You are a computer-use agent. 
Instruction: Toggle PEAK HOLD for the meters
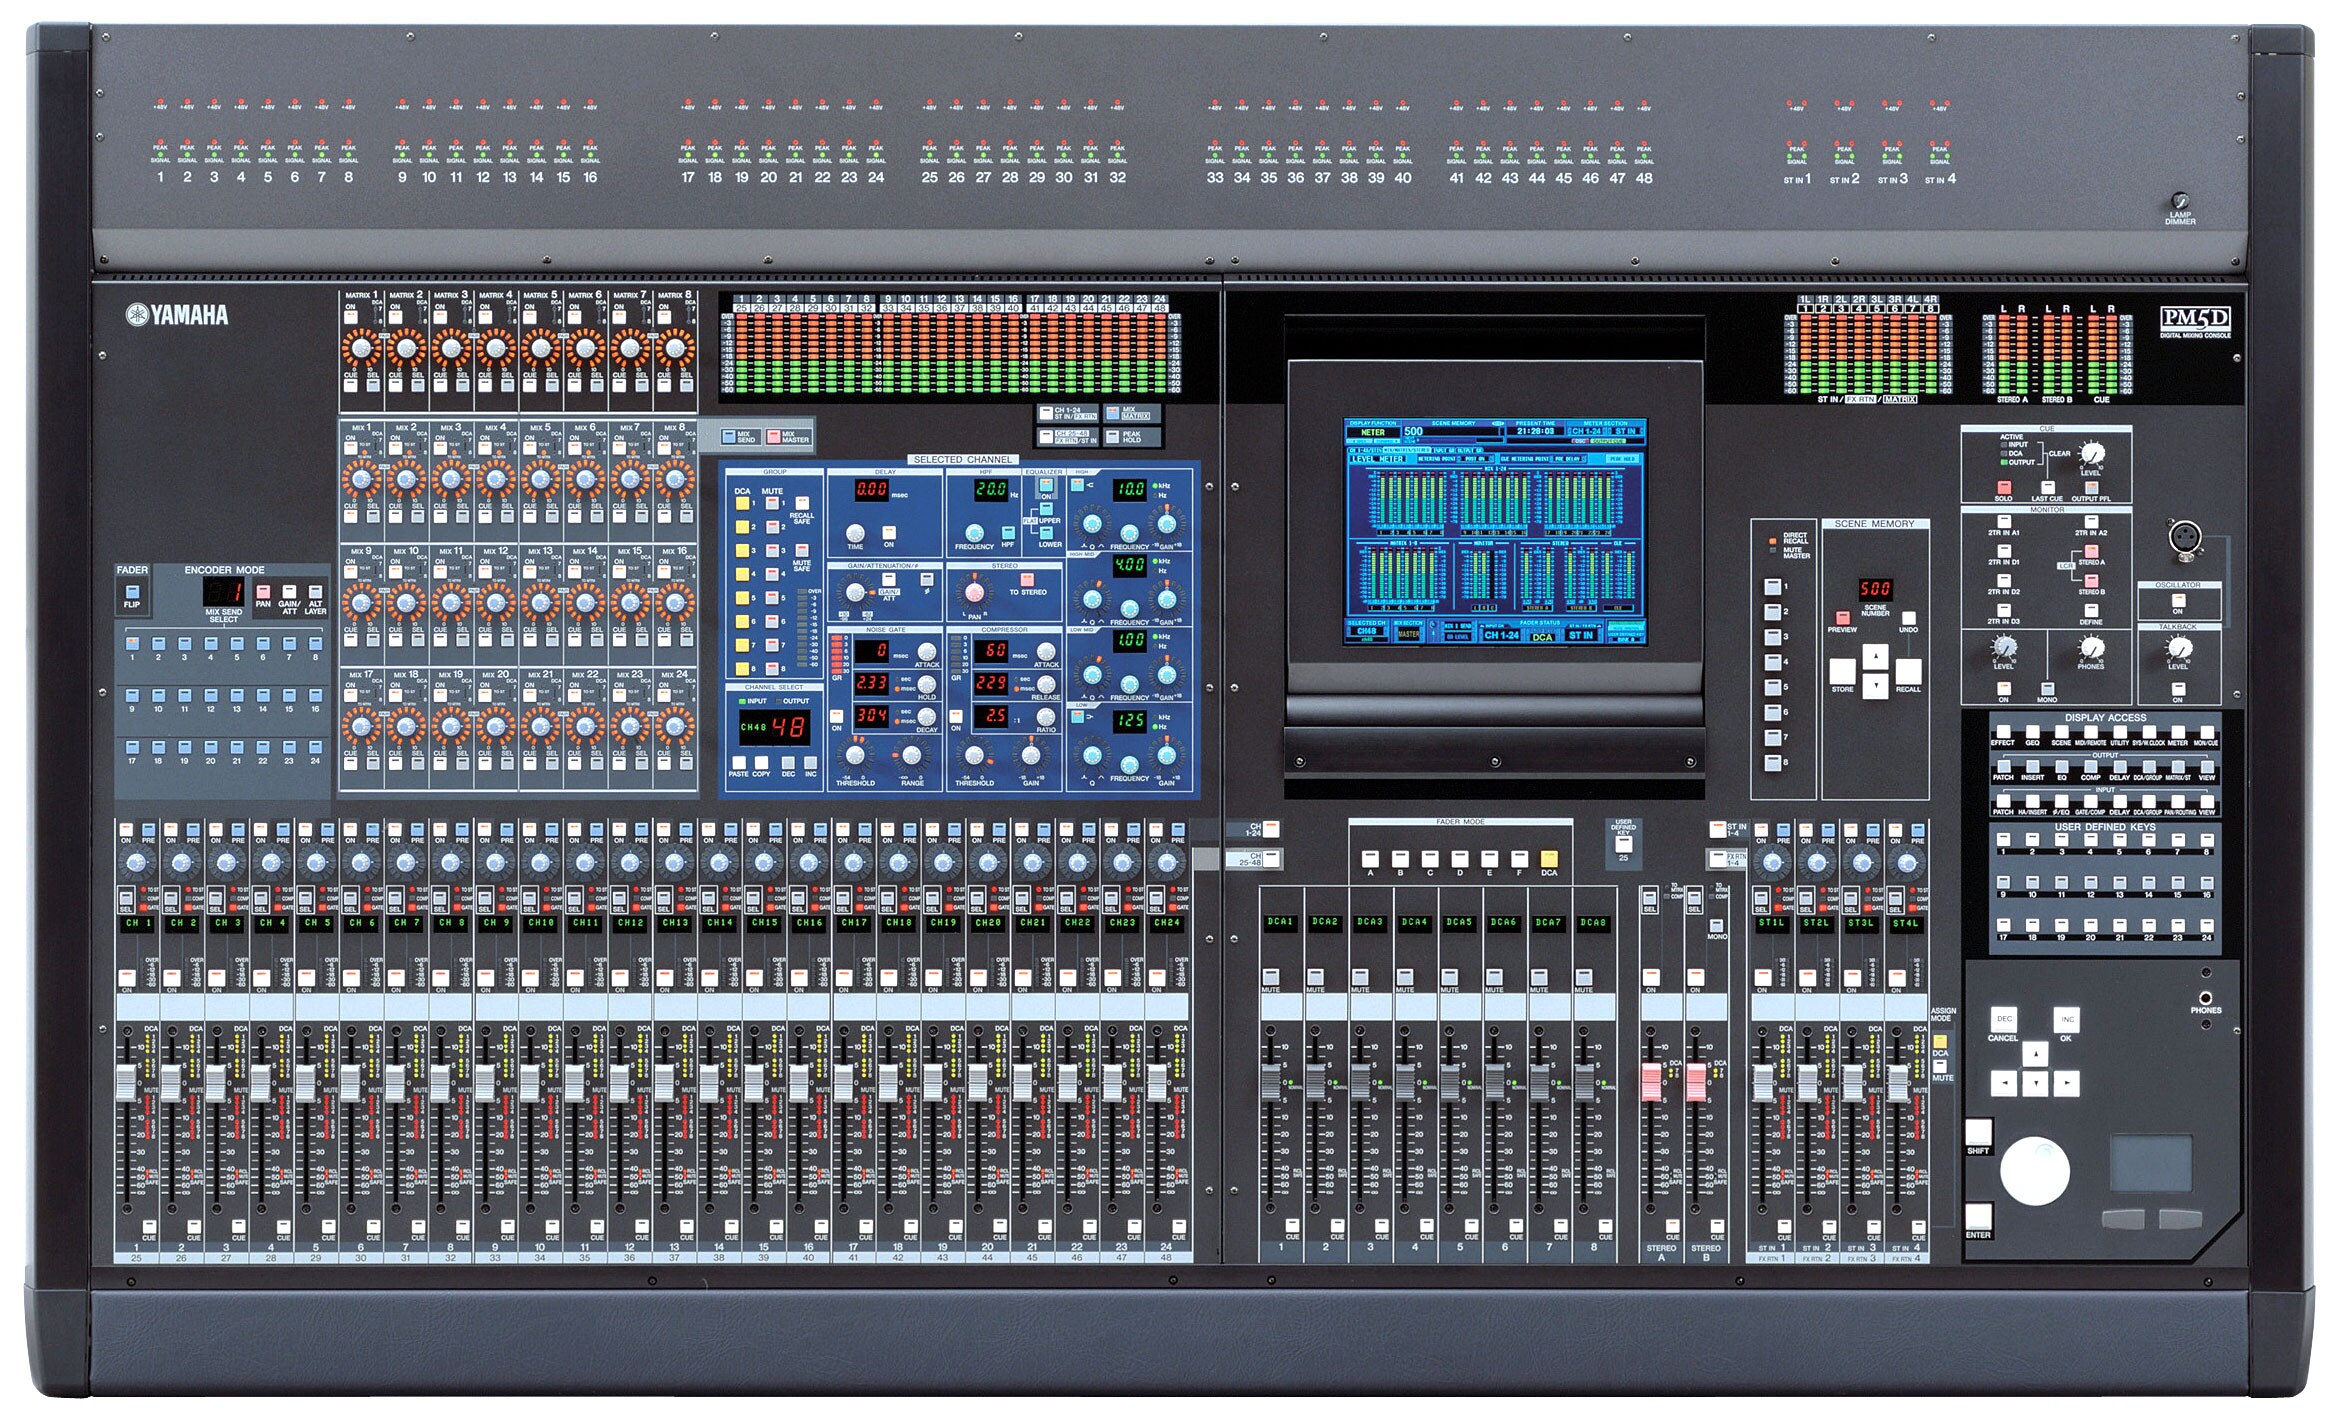(1113, 437)
